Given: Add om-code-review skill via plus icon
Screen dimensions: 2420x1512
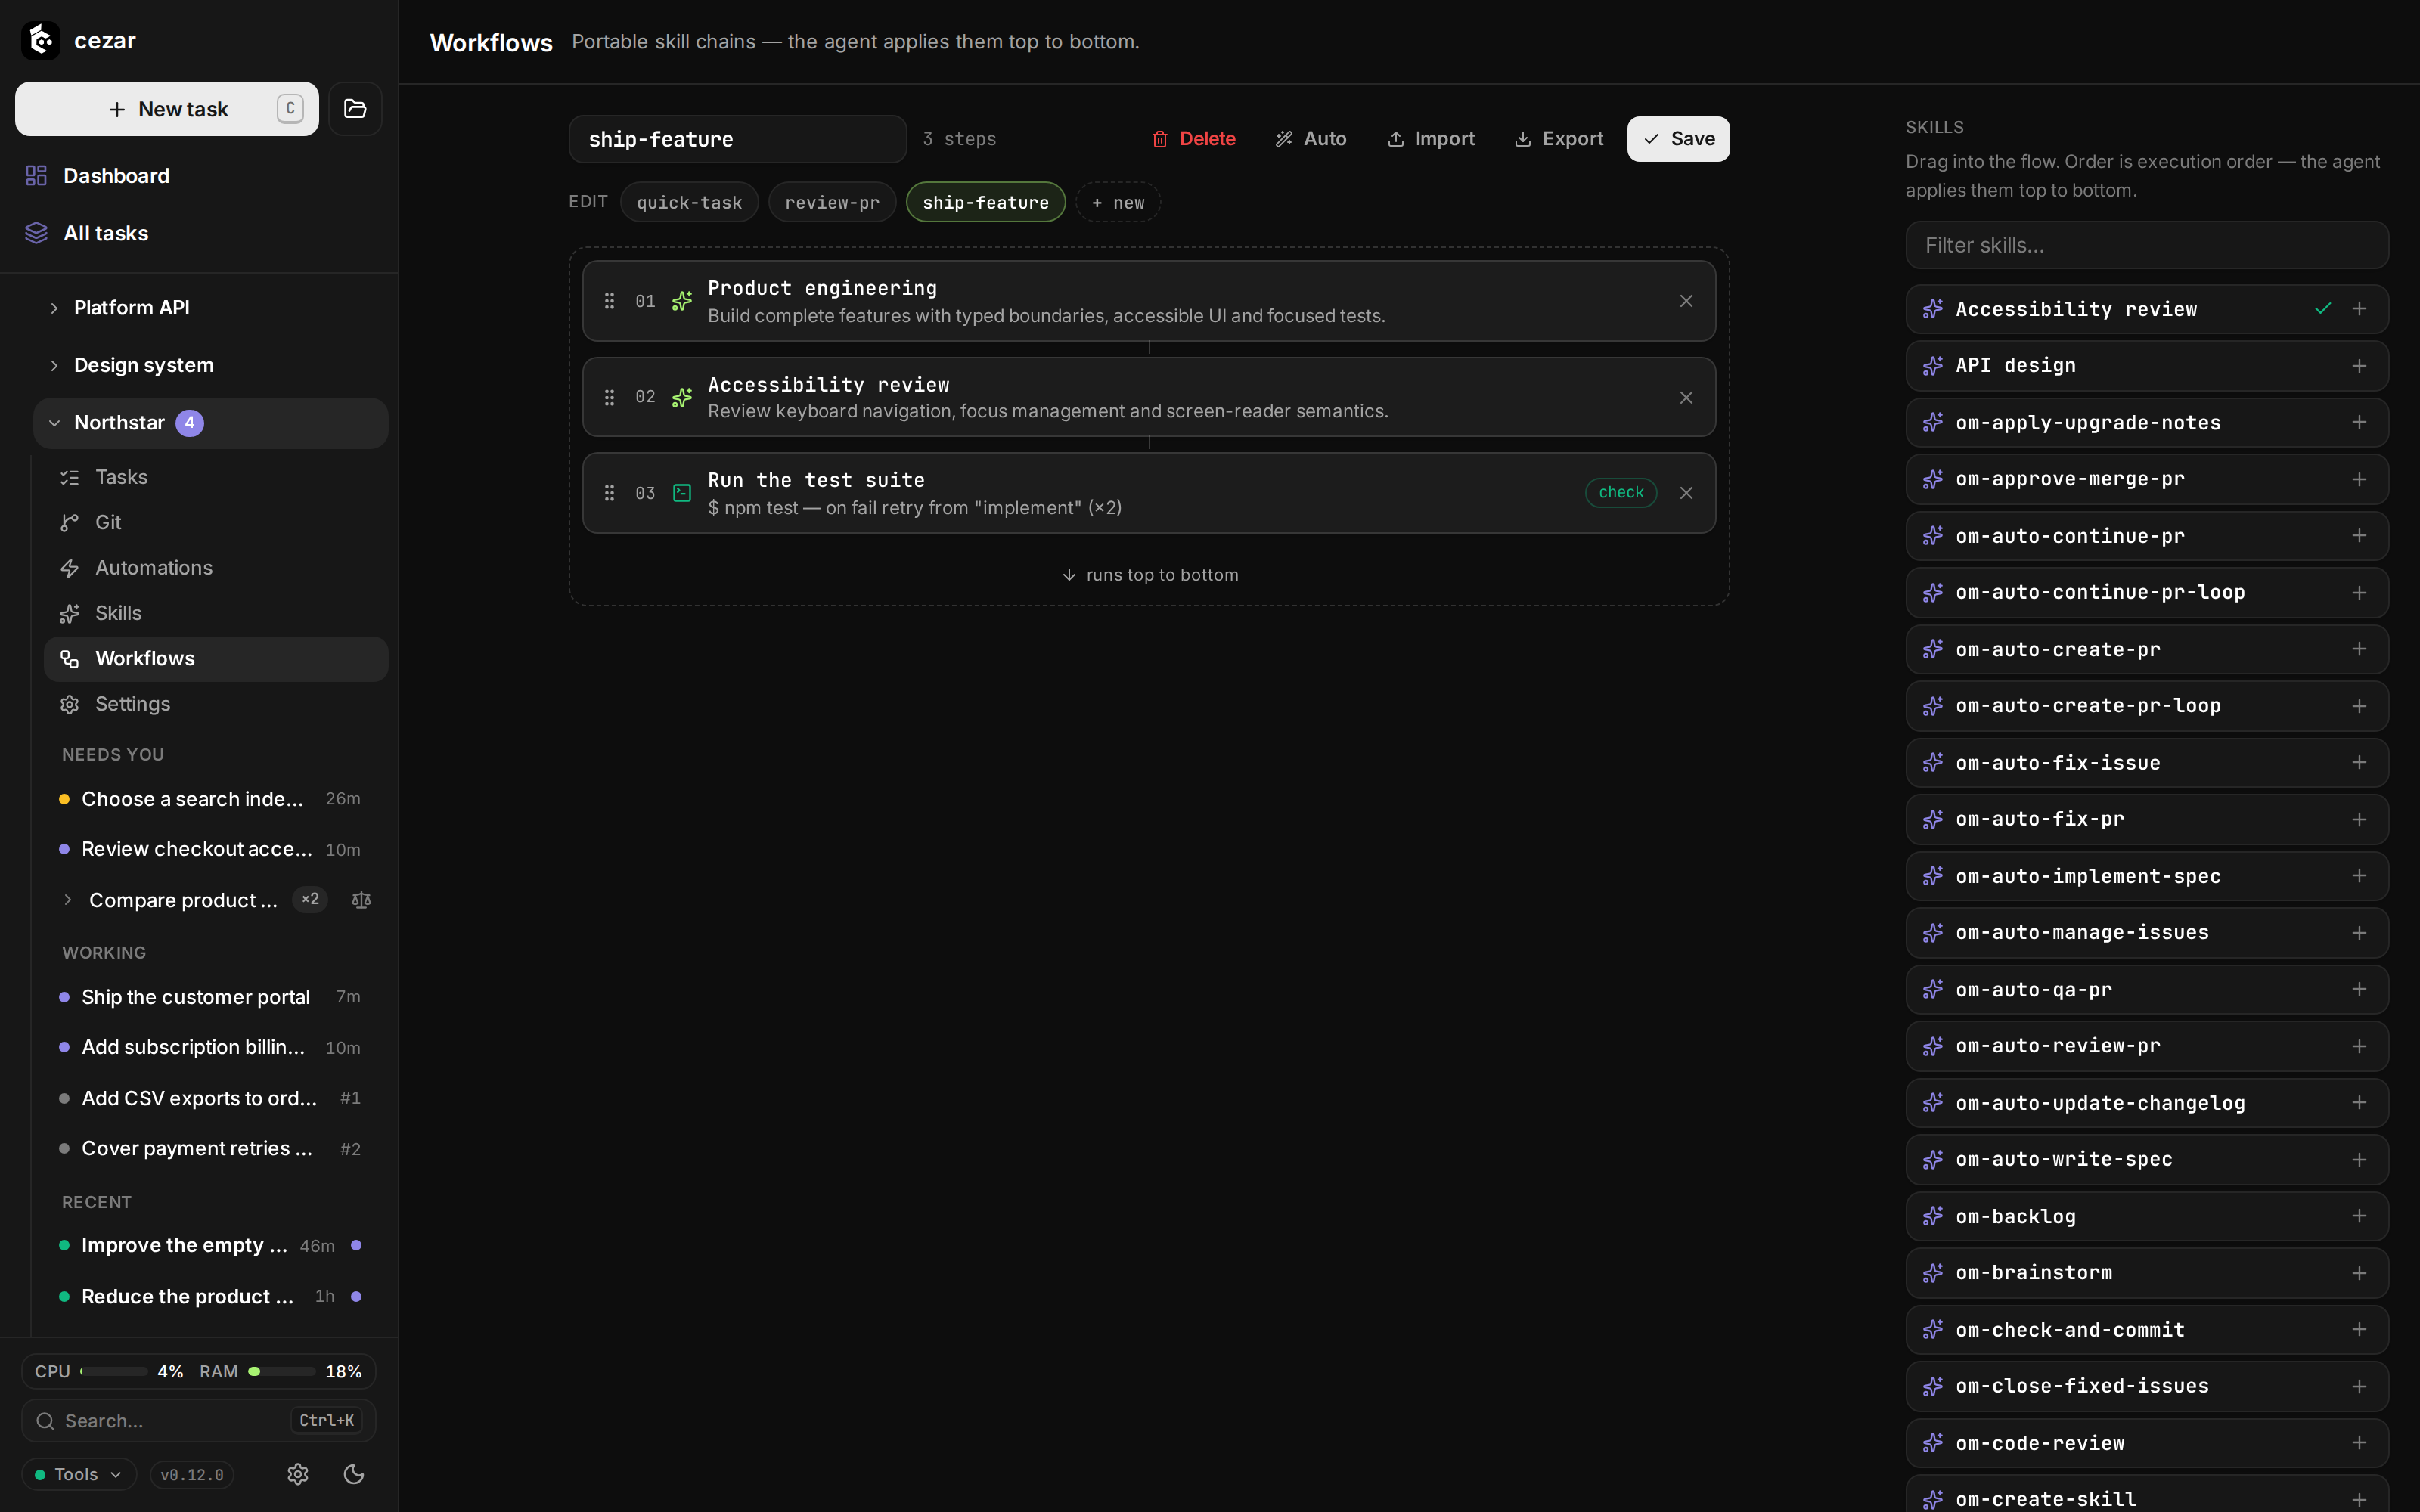Looking at the screenshot, I should (2359, 1442).
